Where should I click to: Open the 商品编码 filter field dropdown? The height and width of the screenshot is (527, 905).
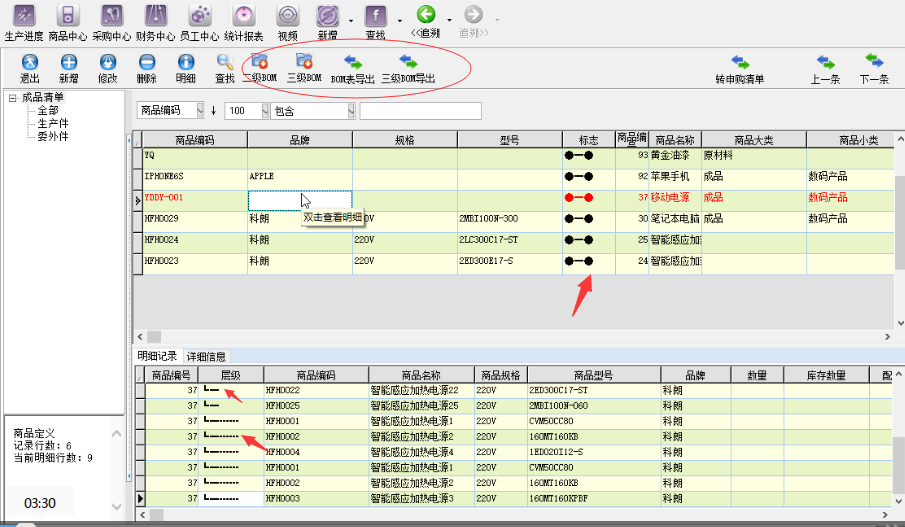(200, 110)
